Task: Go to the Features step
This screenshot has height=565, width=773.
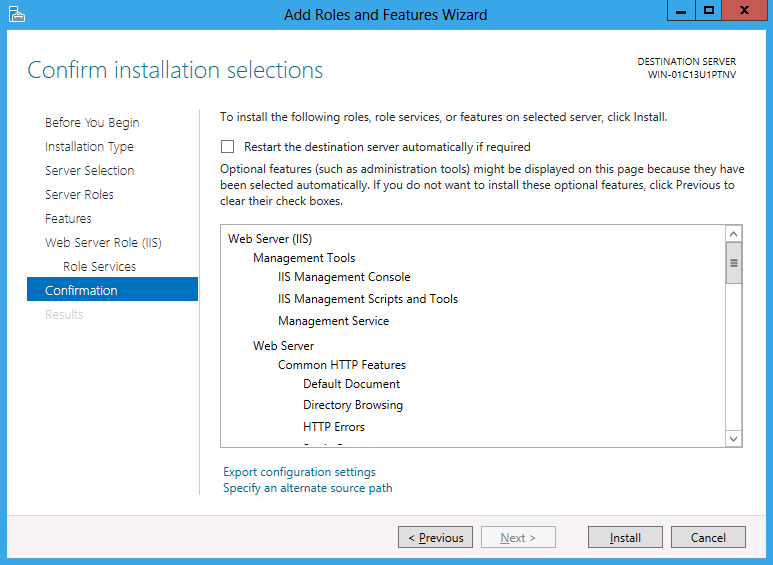Action: pos(68,218)
